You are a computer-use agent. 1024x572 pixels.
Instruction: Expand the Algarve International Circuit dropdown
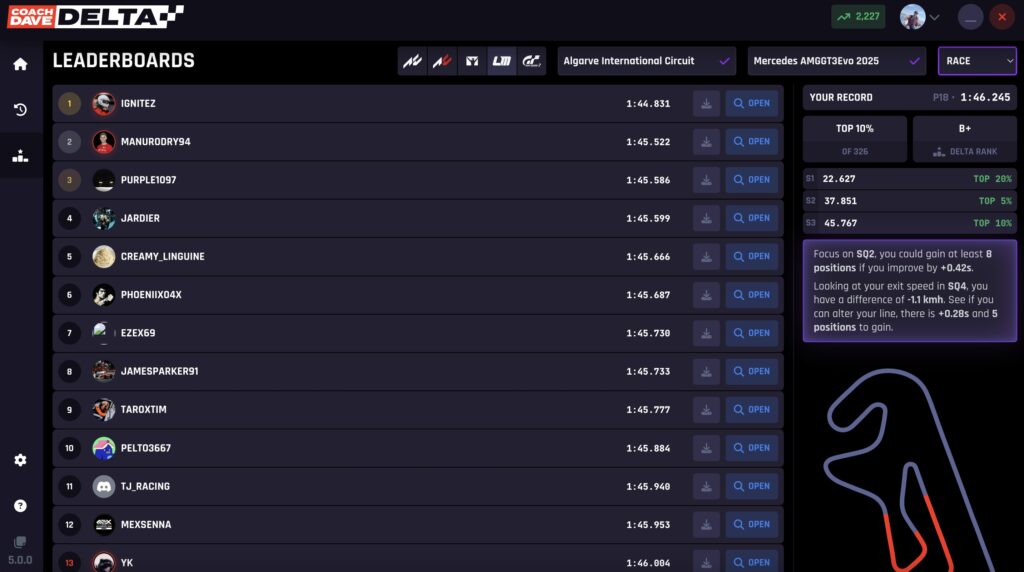point(646,61)
